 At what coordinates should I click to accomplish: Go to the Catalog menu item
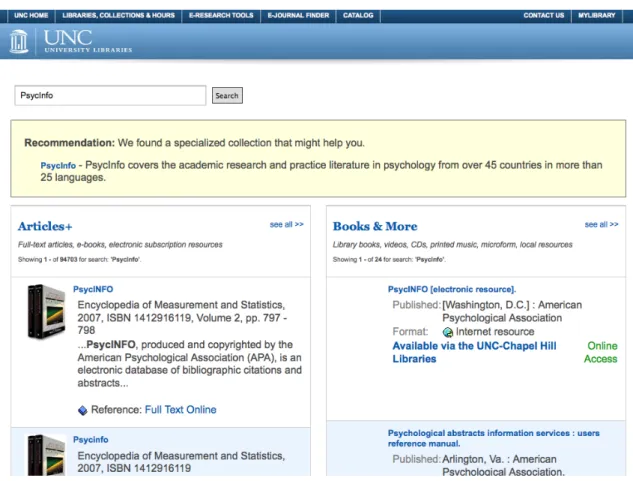click(358, 15)
